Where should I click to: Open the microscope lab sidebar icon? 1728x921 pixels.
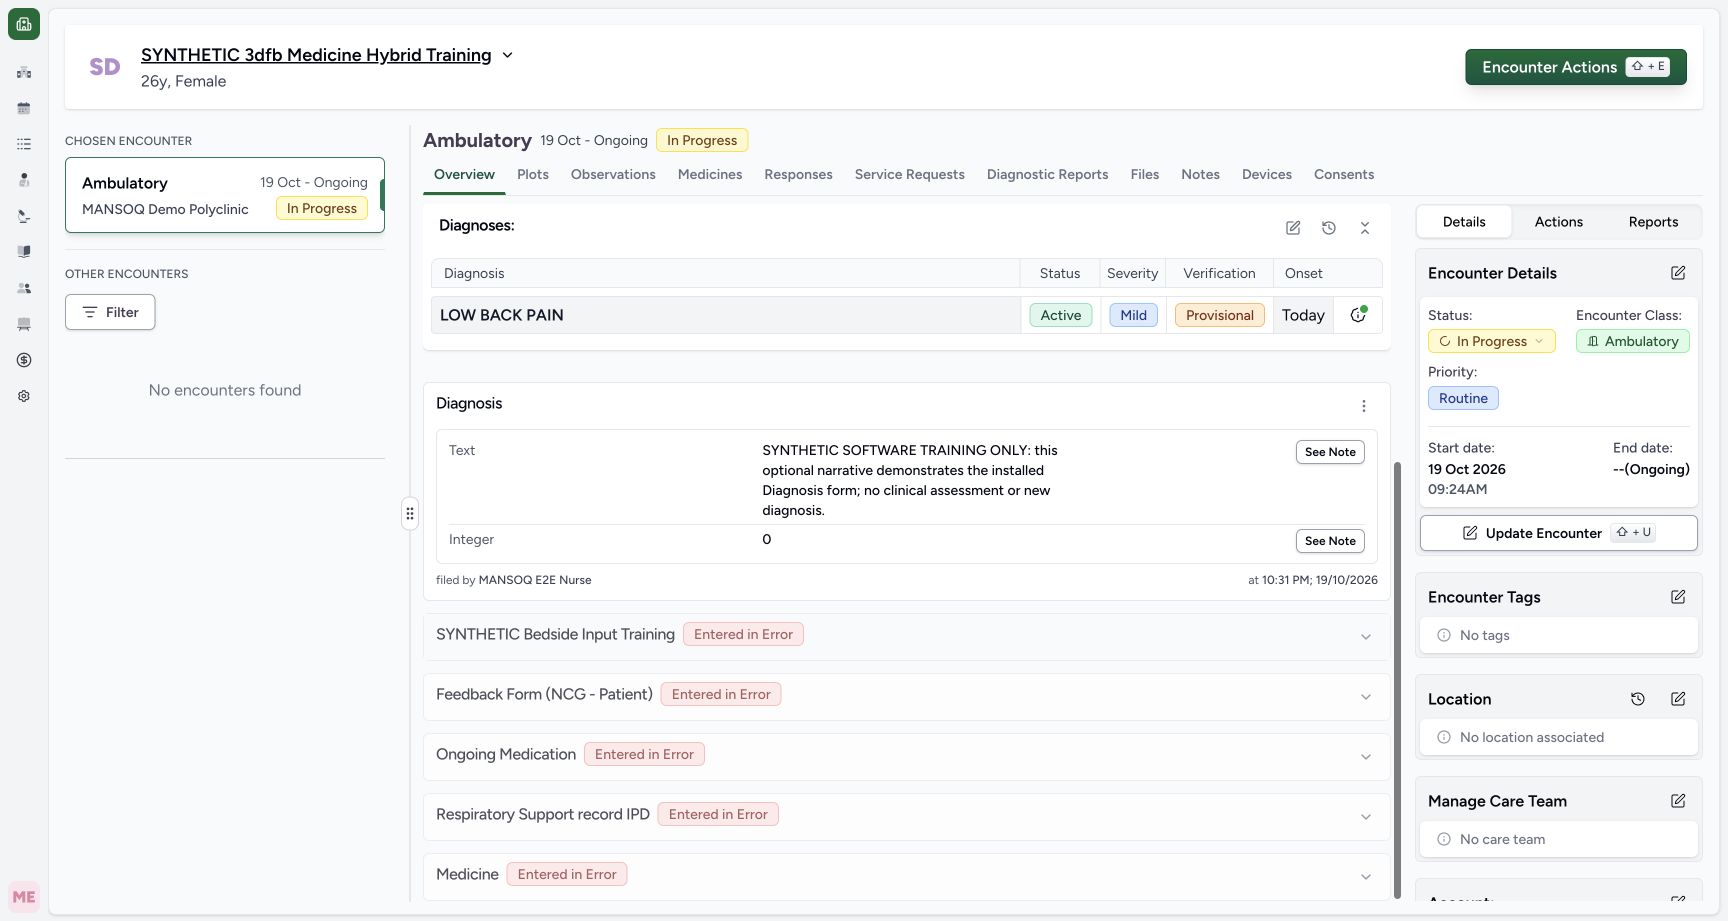[x=24, y=216]
